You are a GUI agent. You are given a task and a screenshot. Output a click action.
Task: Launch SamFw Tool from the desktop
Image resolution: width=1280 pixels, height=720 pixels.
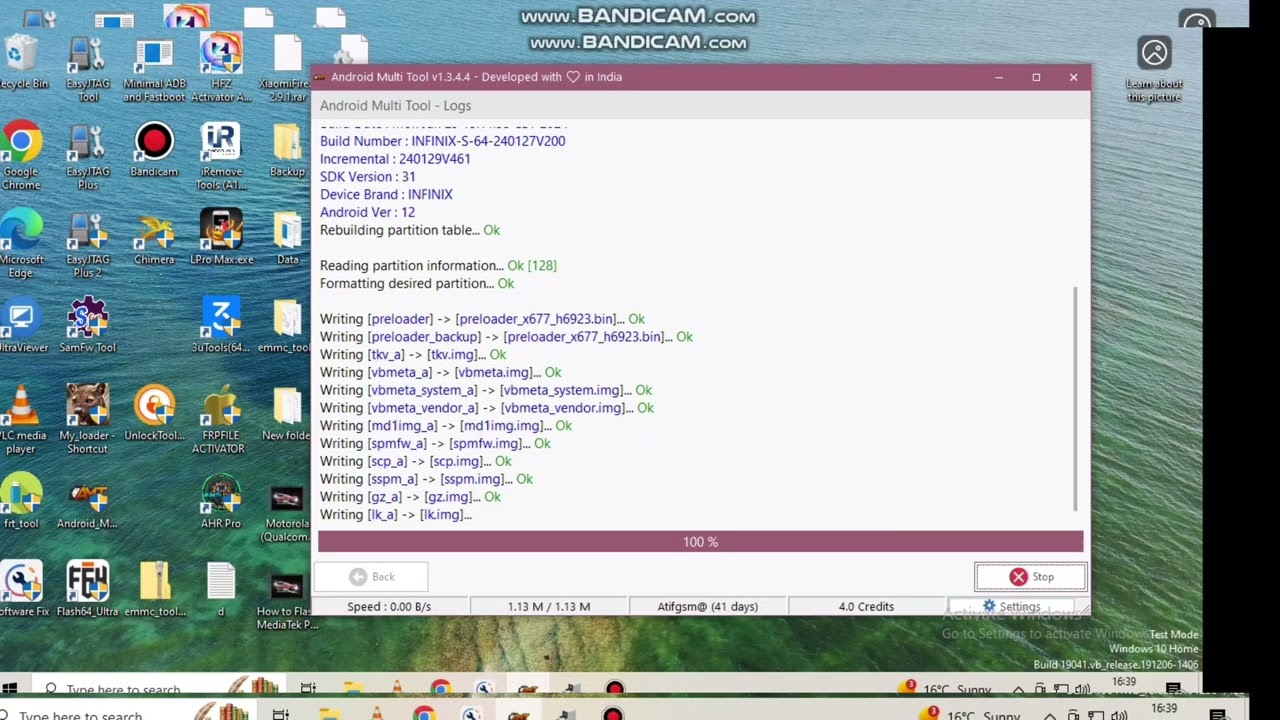(88, 327)
